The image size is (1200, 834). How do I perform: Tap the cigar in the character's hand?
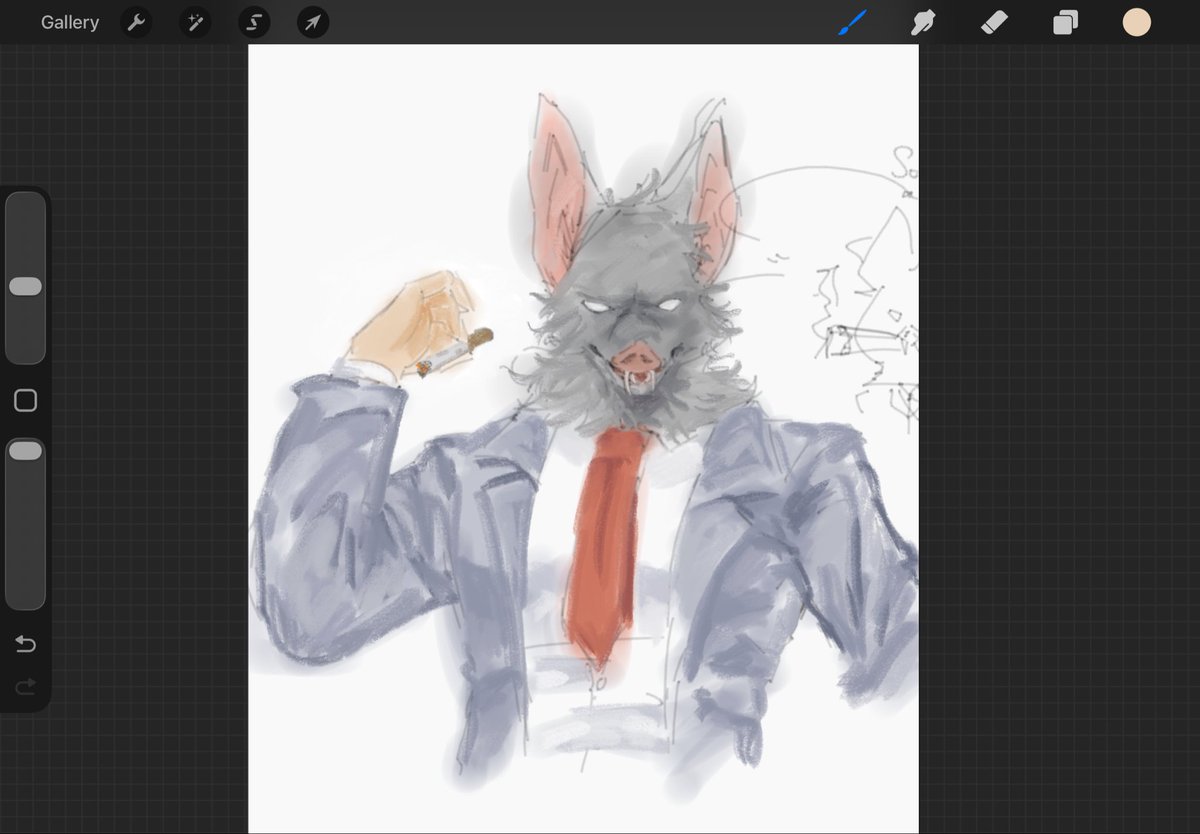[x=455, y=352]
